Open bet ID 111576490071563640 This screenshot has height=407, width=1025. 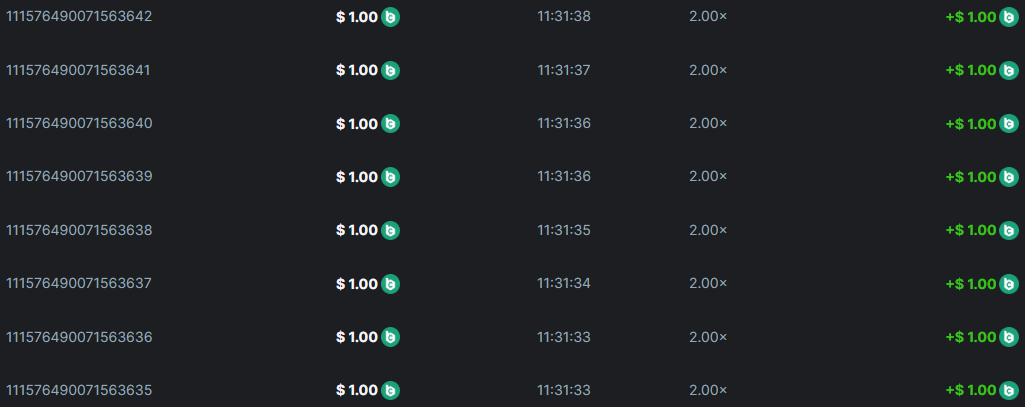(x=79, y=123)
